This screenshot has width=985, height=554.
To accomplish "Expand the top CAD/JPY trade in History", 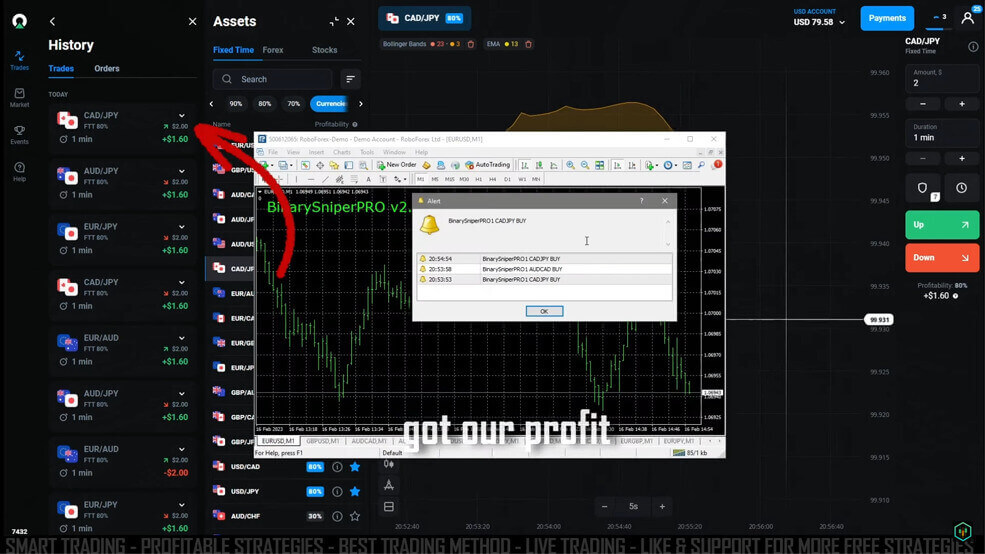I will click(182, 116).
